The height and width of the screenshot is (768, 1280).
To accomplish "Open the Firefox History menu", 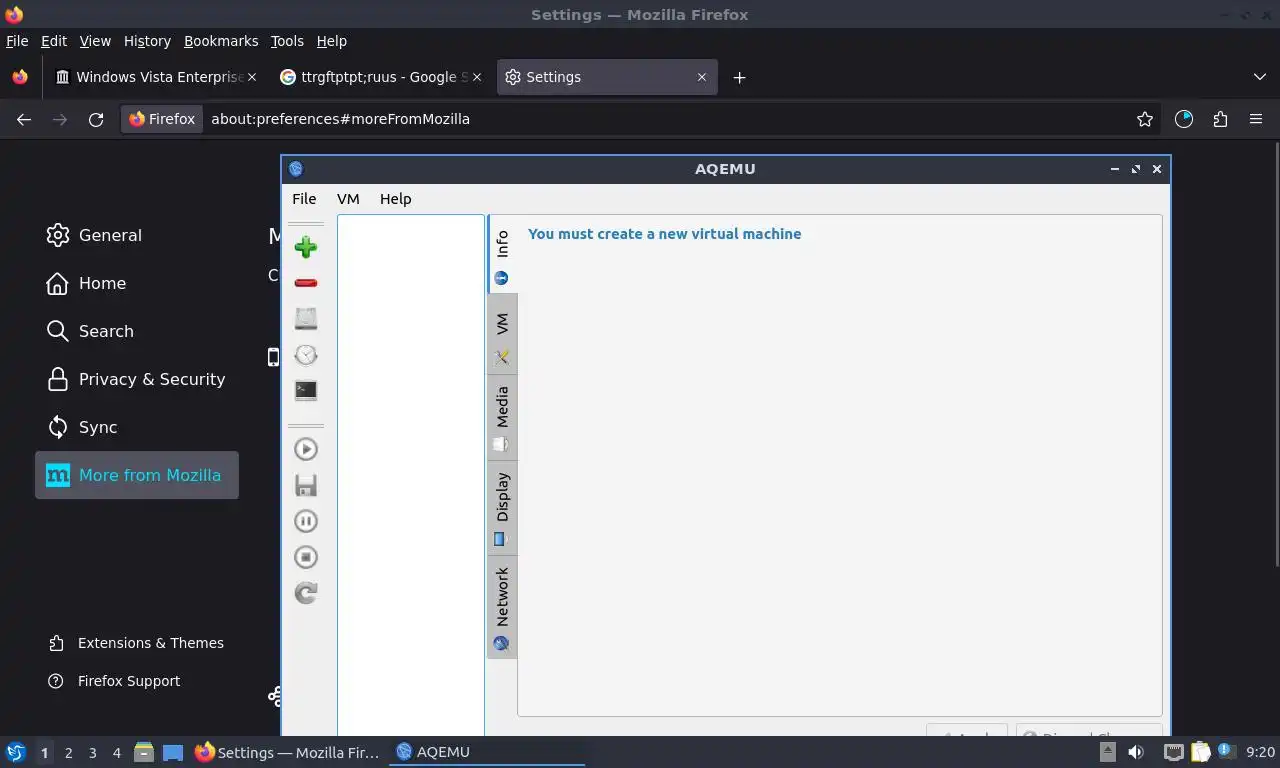I will (x=147, y=41).
